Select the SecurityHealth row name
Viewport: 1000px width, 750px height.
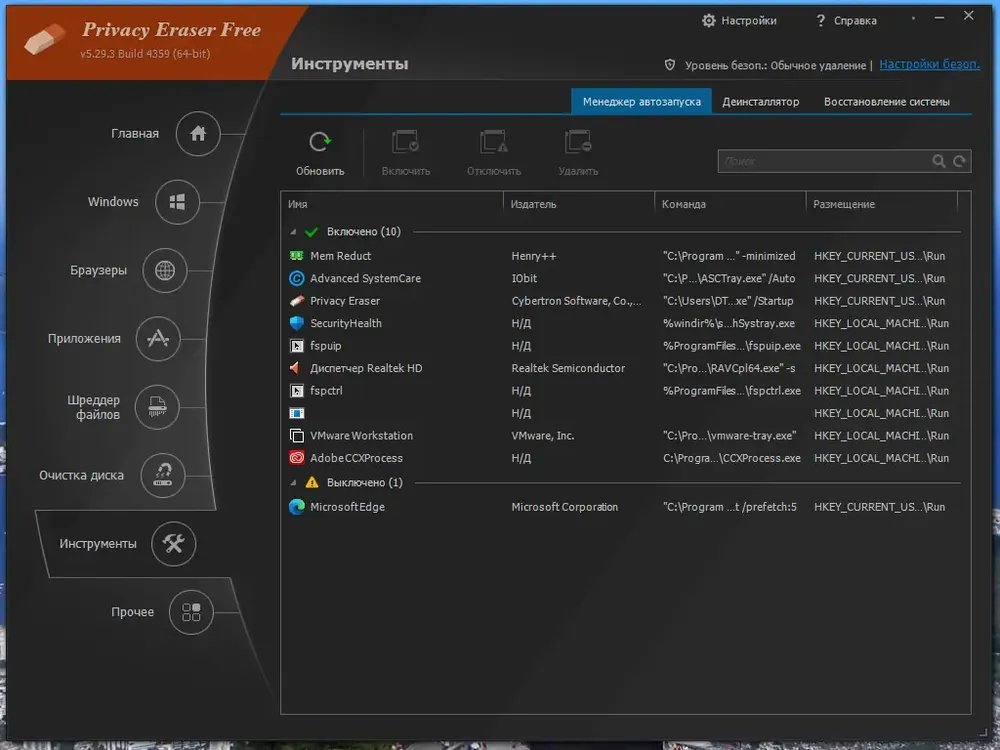click(346, 323)
